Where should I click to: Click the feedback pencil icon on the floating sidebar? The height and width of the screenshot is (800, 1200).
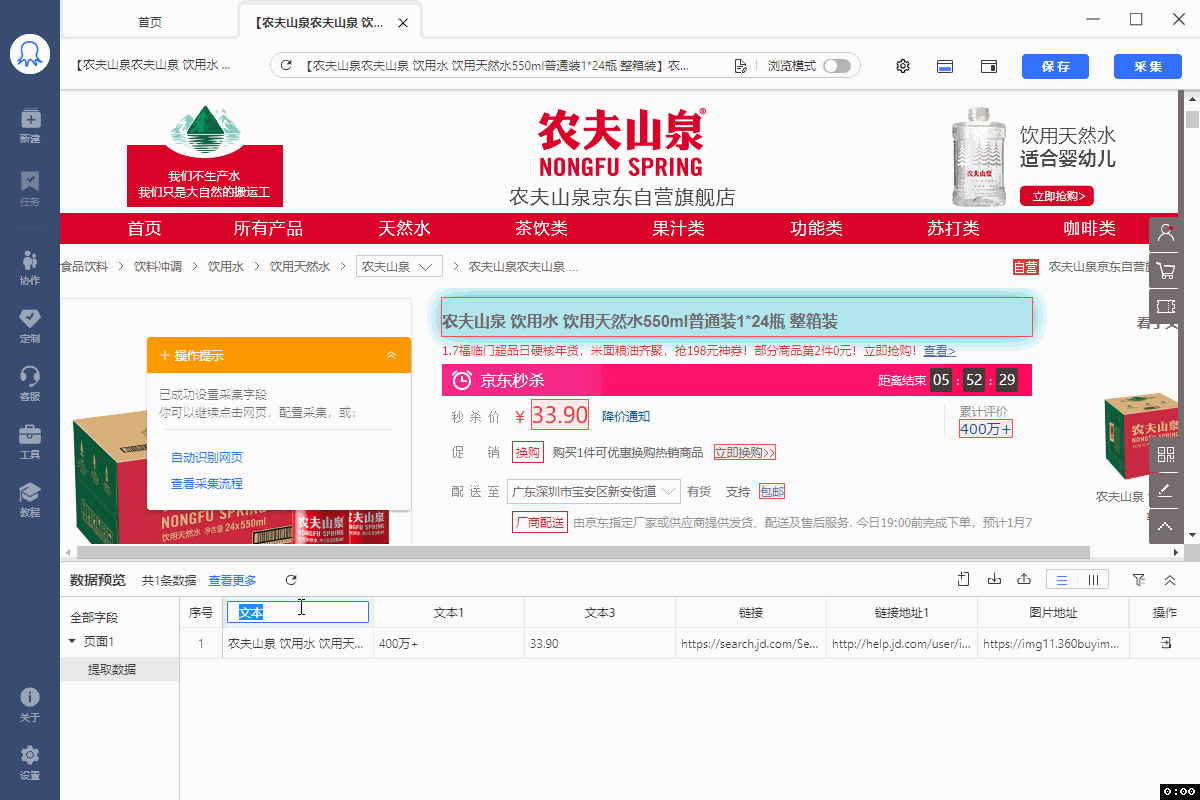pyautogui.click(x=1166, y=490)
